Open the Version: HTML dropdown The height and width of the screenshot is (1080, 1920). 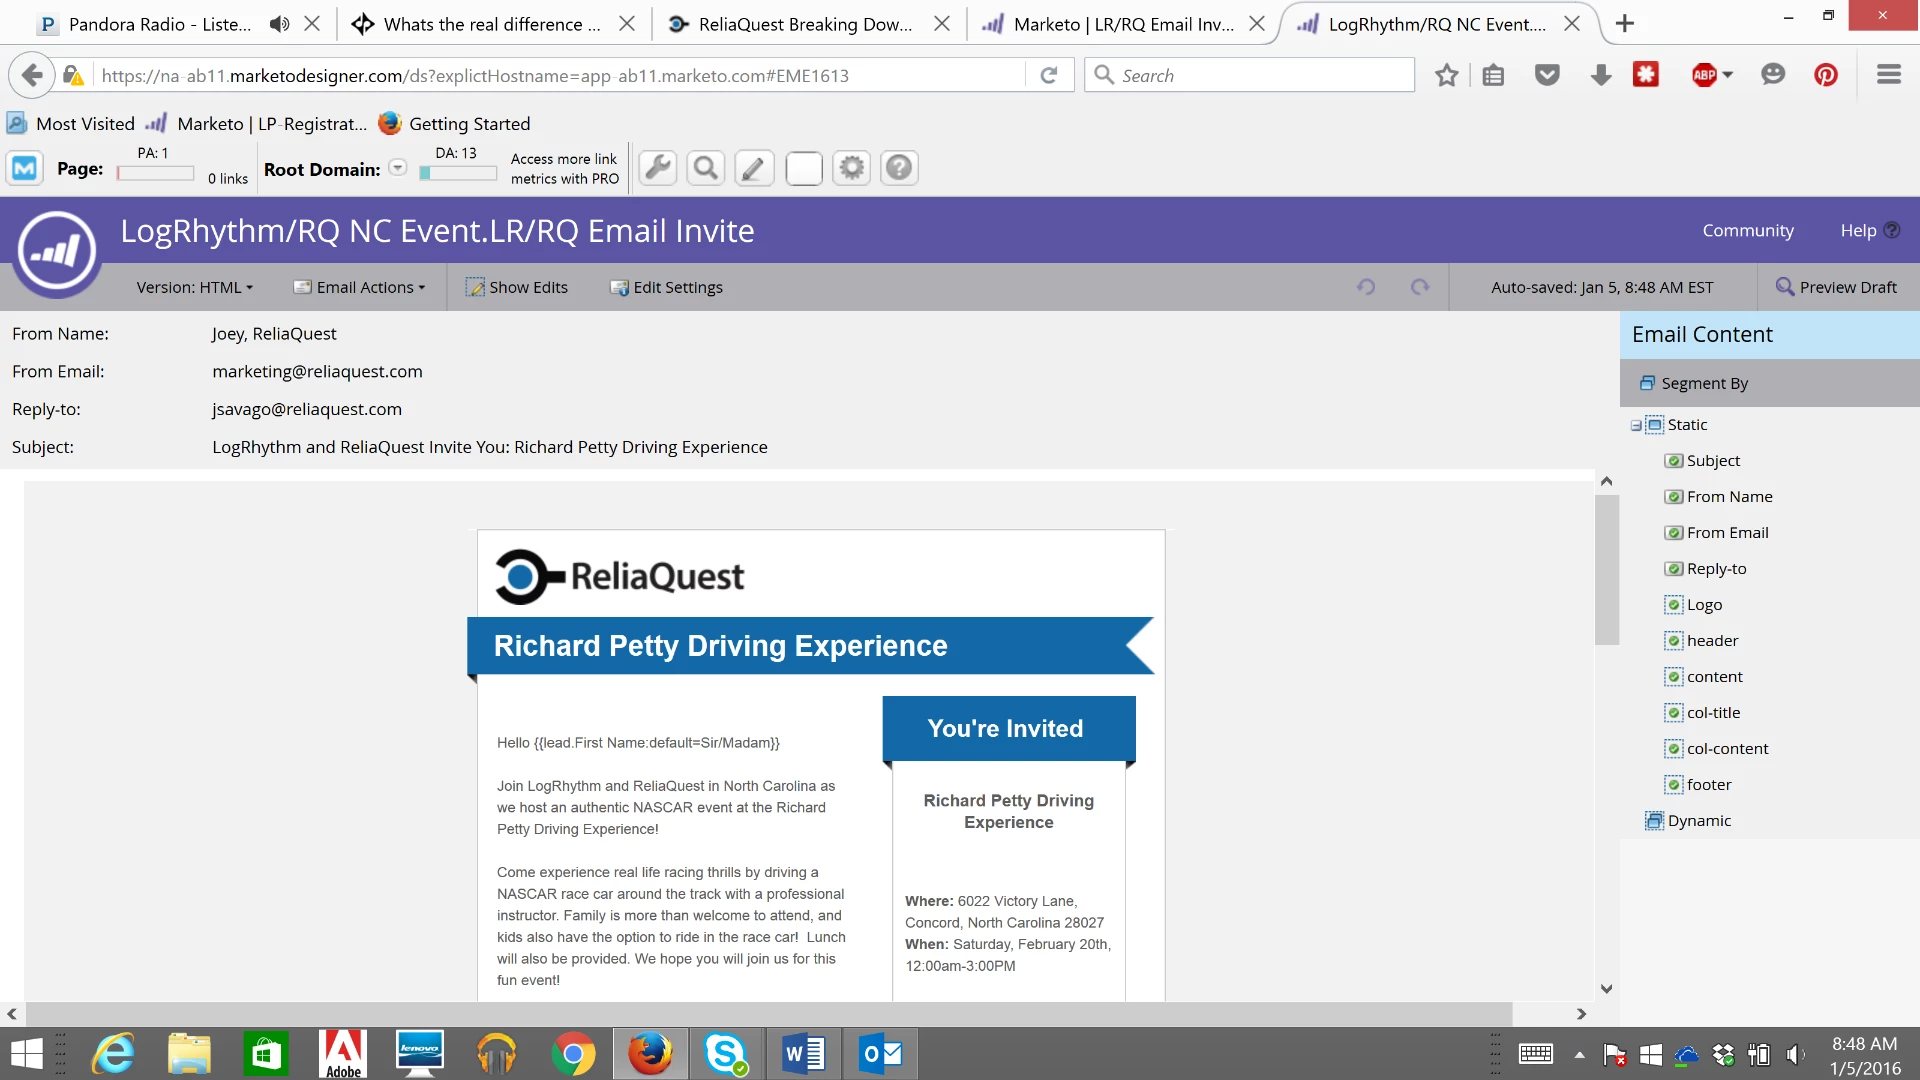pyautogui.click(x=194, y=287)
